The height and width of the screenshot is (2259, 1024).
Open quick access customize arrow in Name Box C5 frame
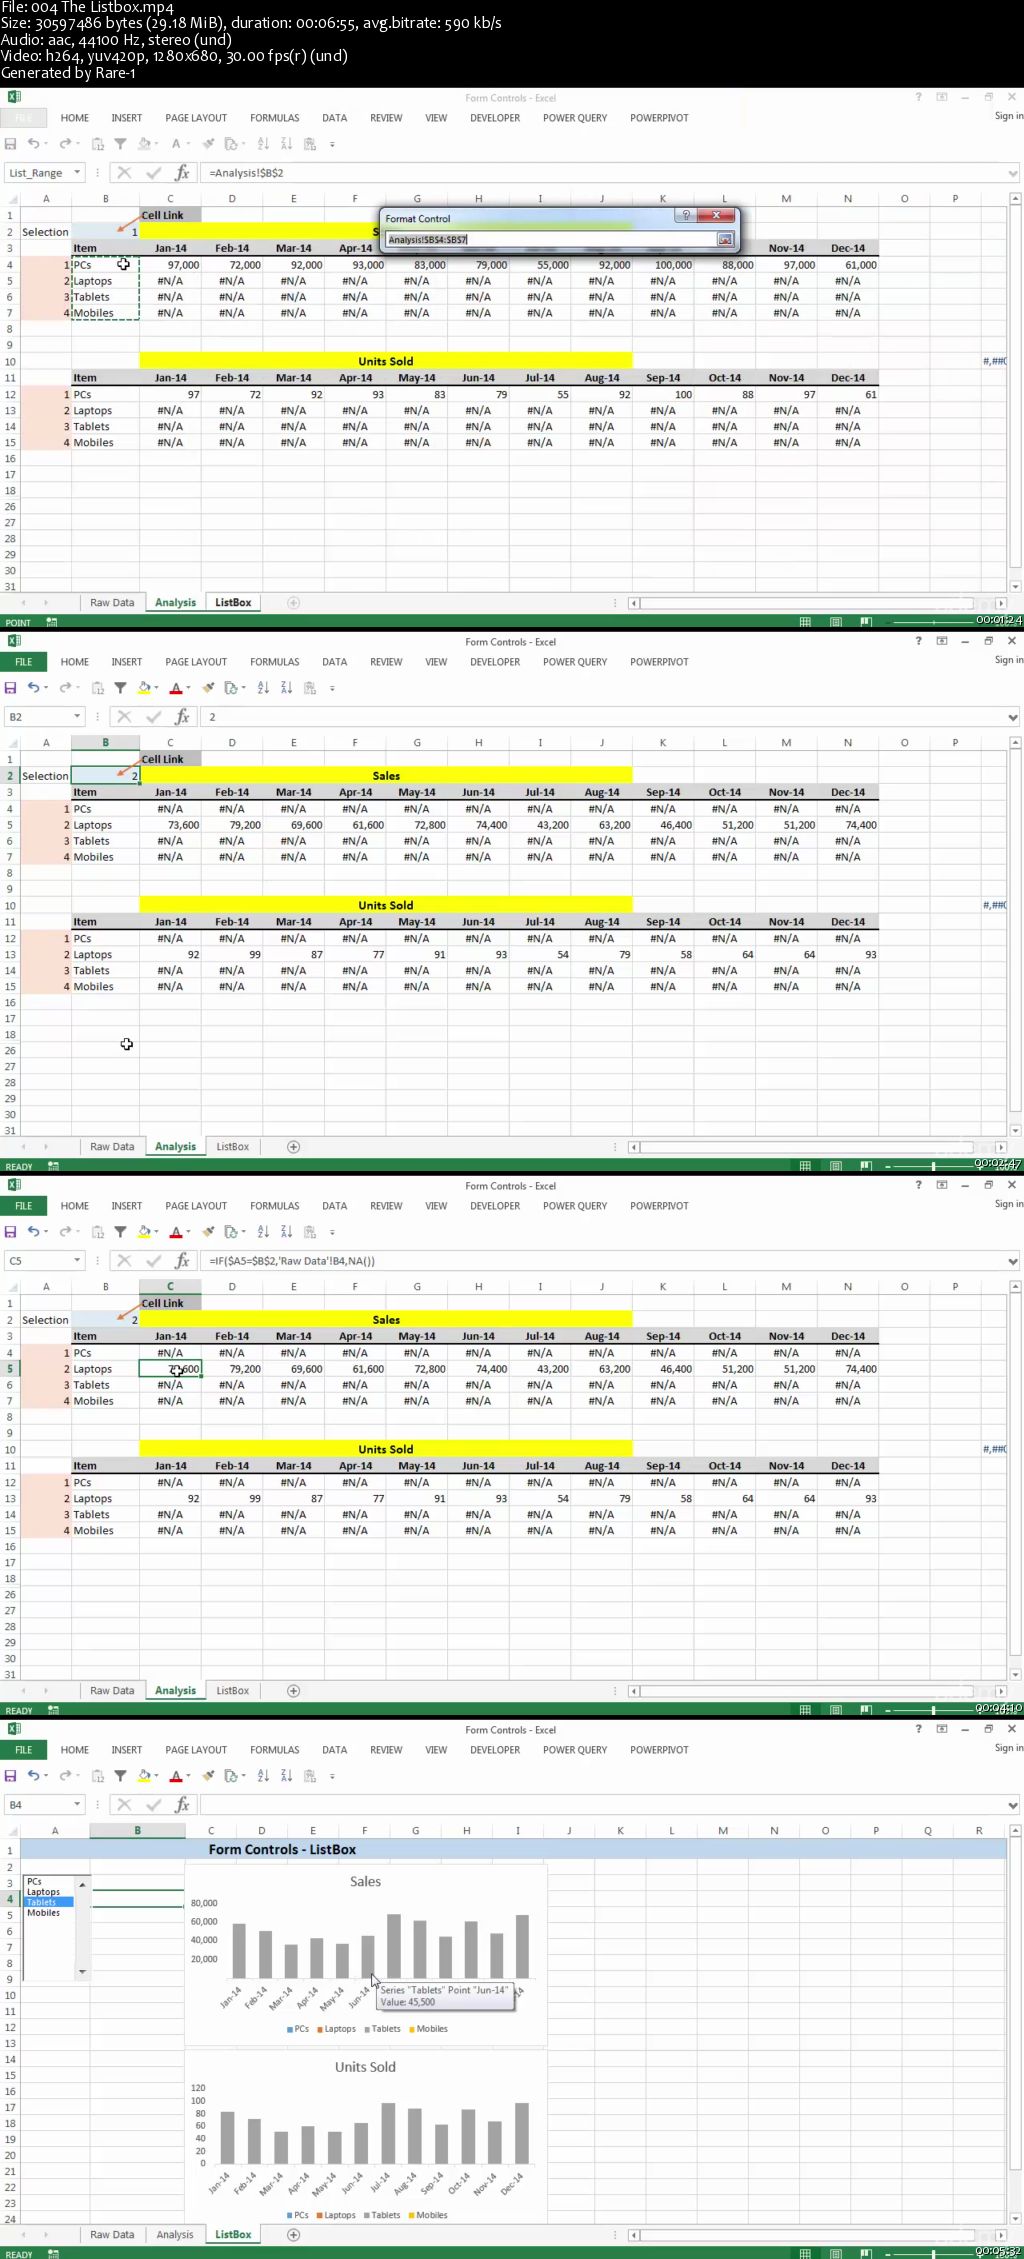click(332, 1232)
